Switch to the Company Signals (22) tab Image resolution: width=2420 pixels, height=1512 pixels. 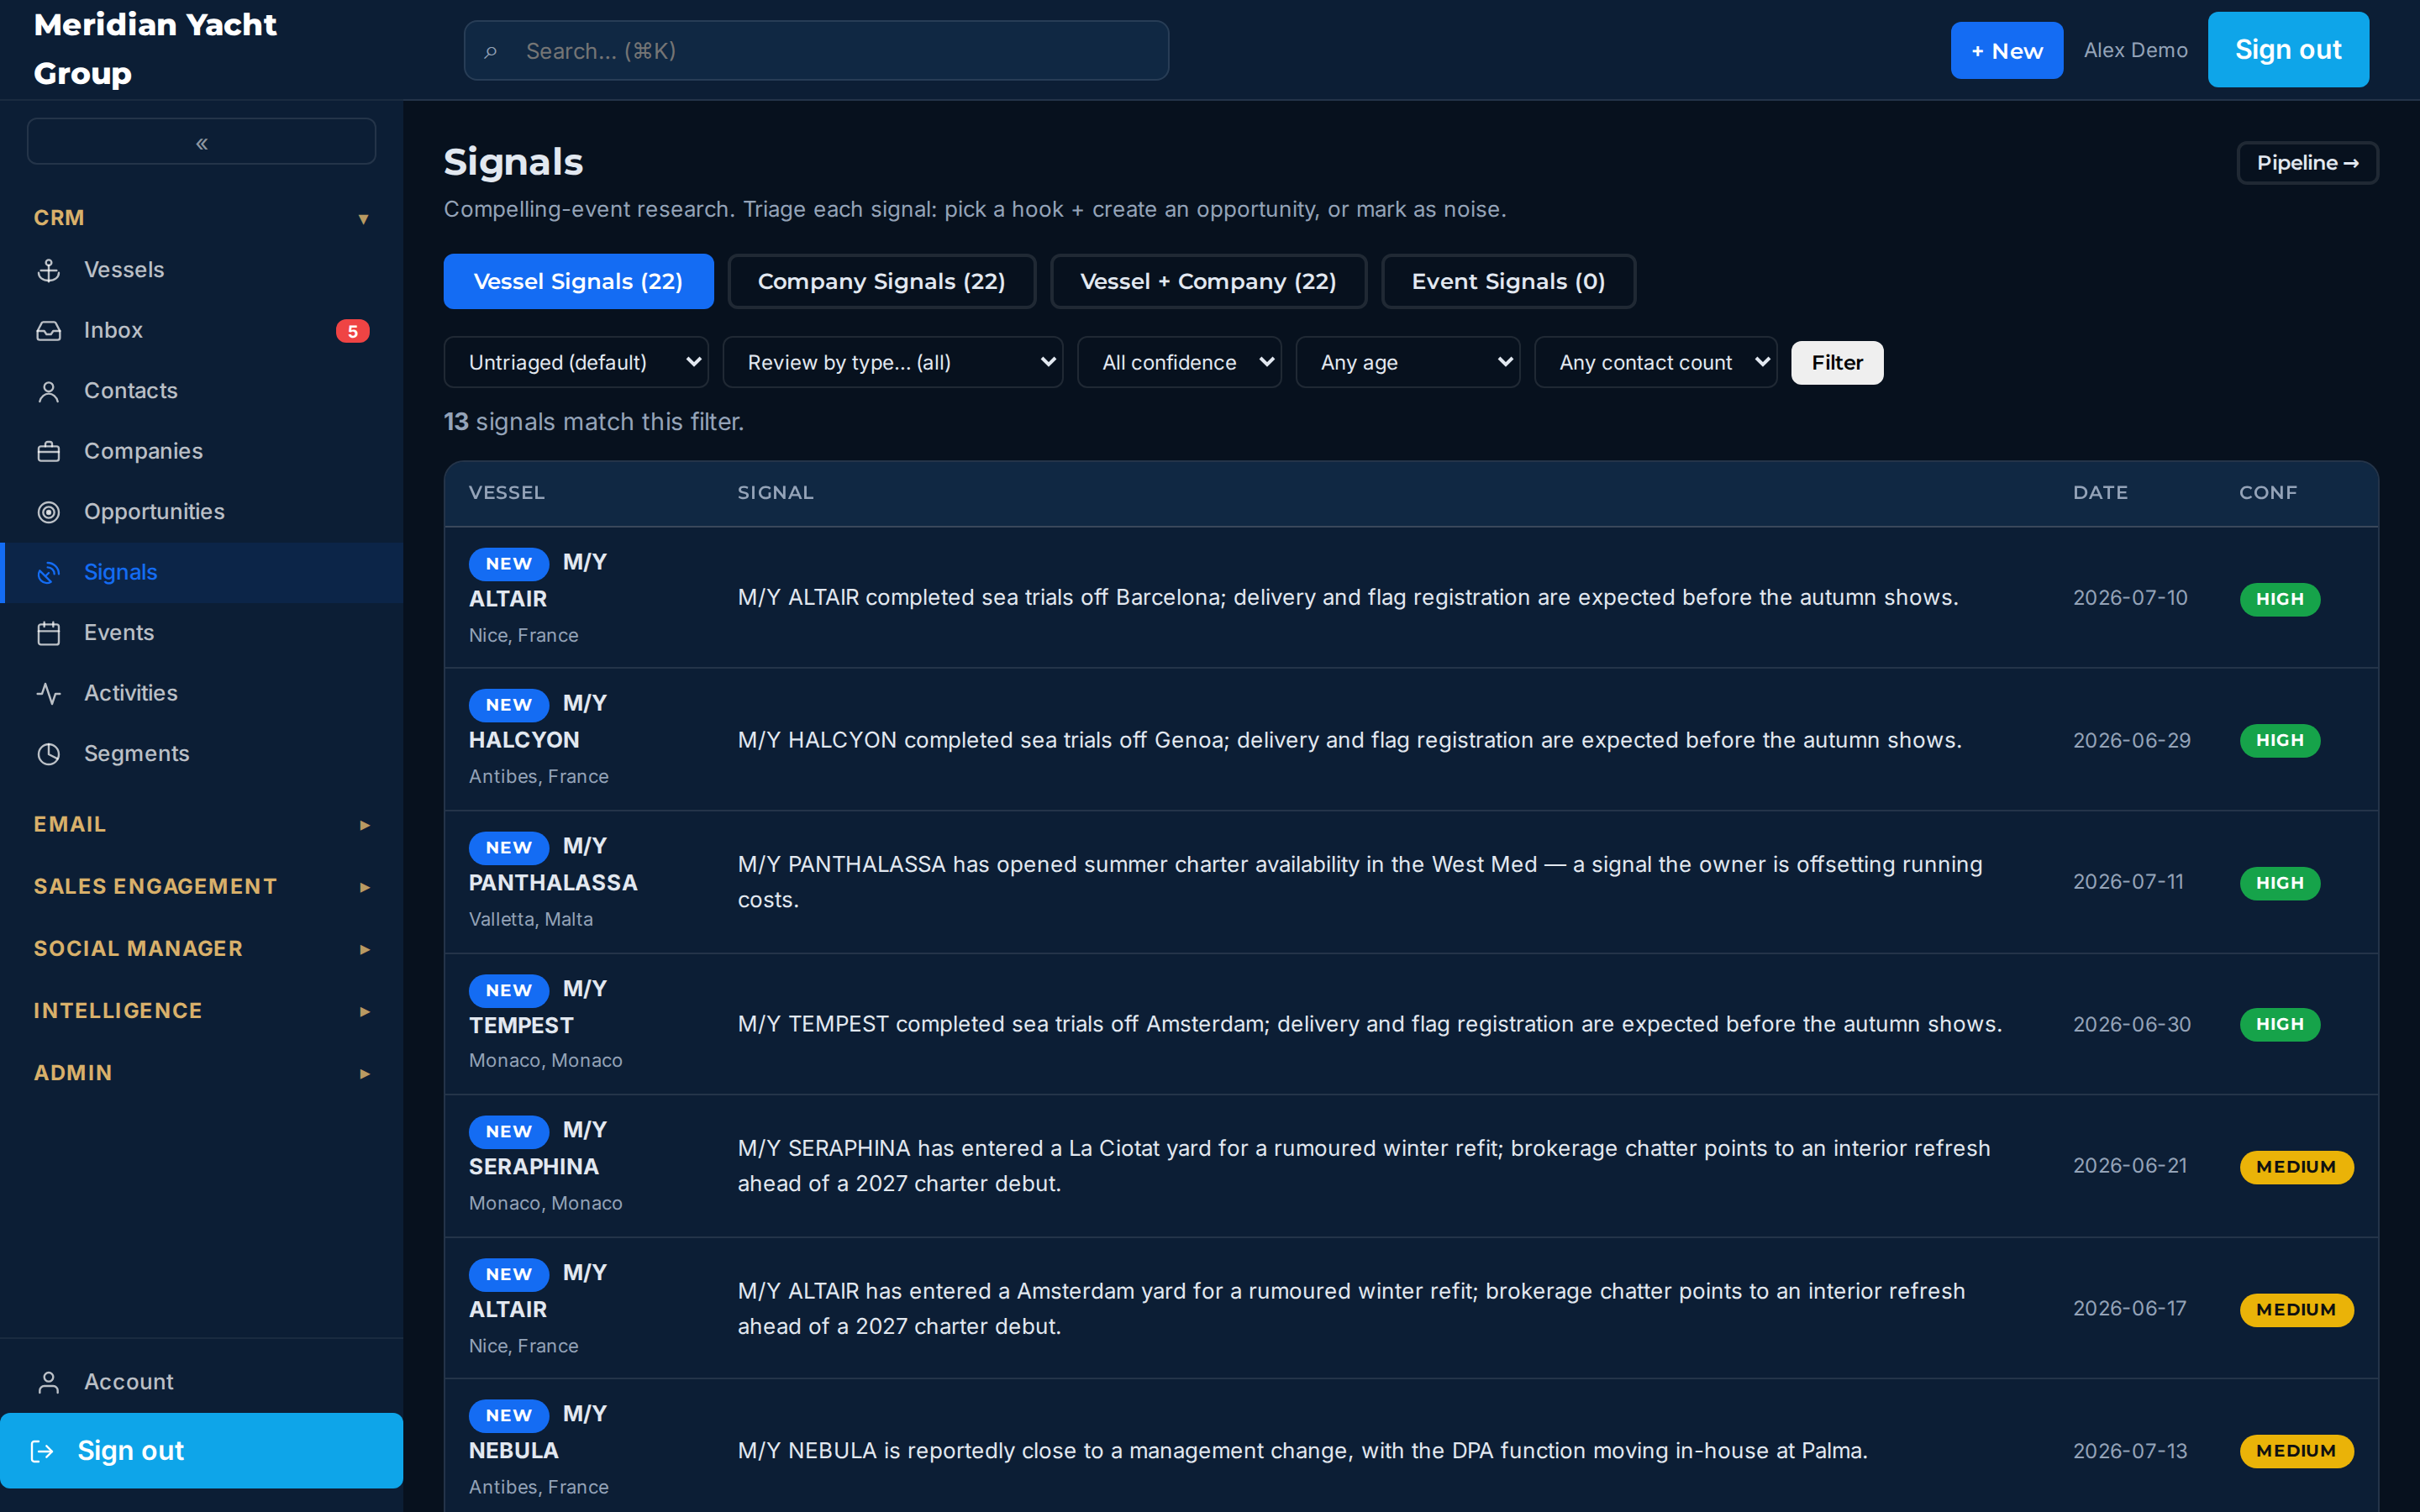(881, 281)
